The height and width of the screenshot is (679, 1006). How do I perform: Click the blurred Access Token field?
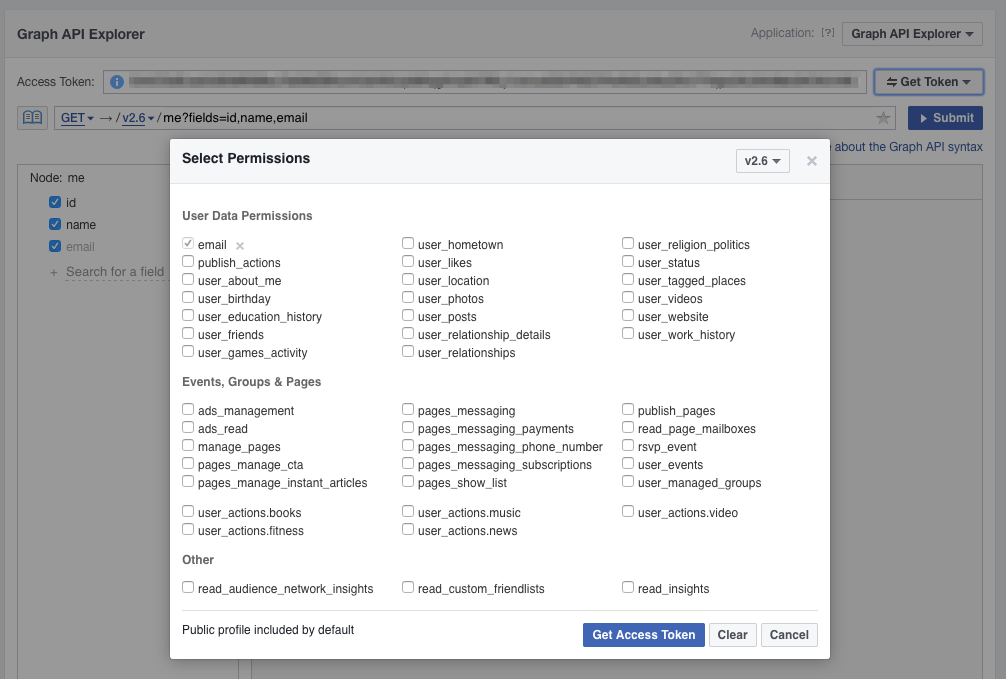click(x=484, y=82)
